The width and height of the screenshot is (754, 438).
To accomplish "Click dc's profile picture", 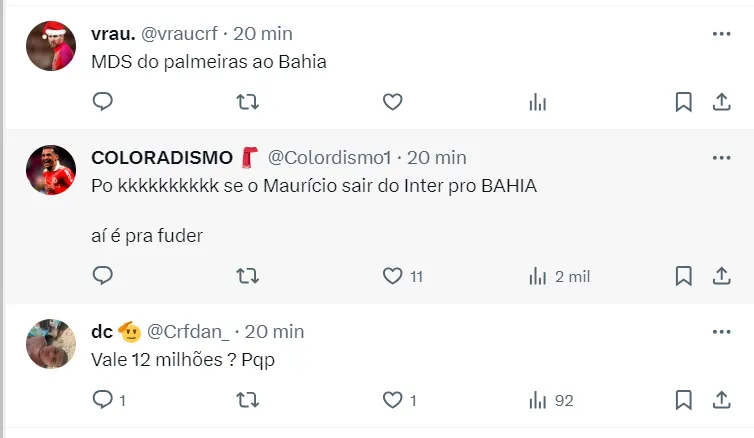I will pos(51,343).
